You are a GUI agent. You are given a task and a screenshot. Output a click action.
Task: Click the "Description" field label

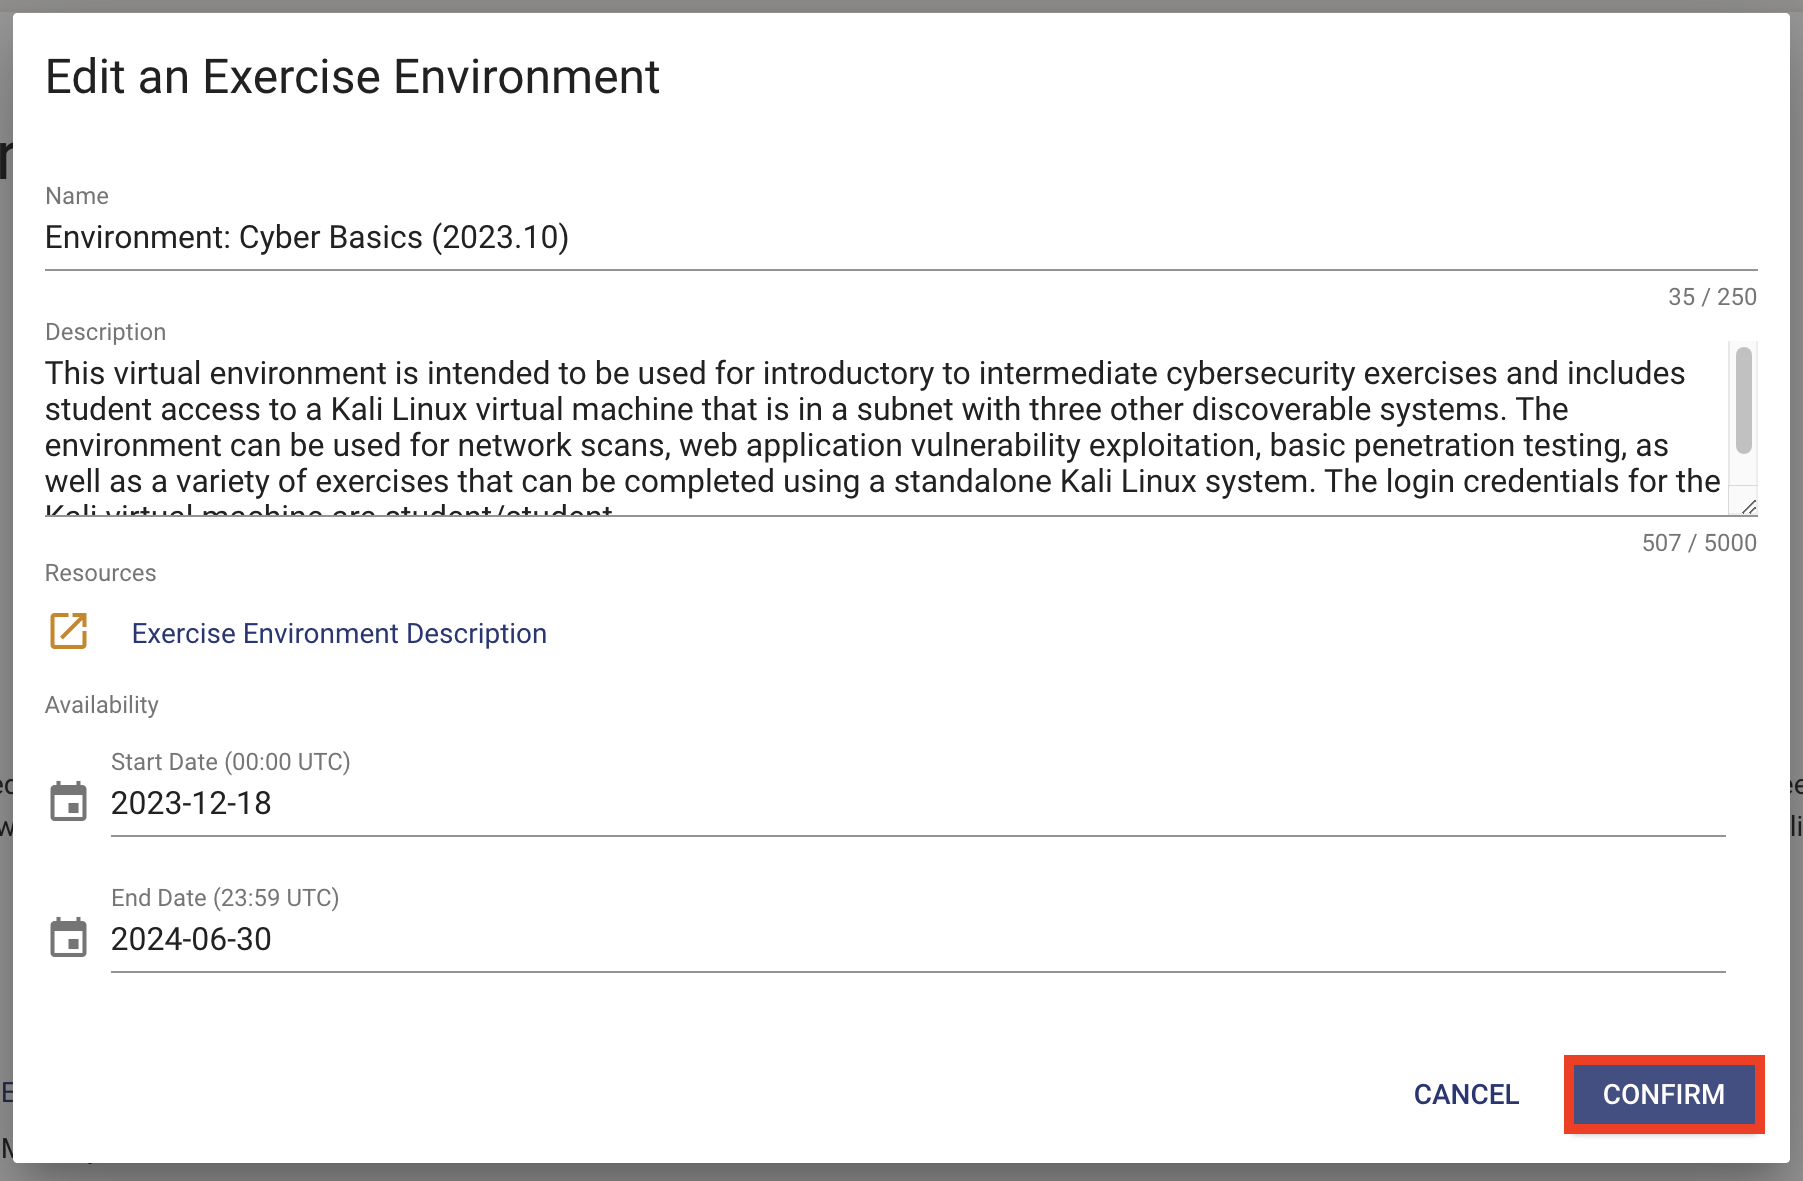point(105,332)
